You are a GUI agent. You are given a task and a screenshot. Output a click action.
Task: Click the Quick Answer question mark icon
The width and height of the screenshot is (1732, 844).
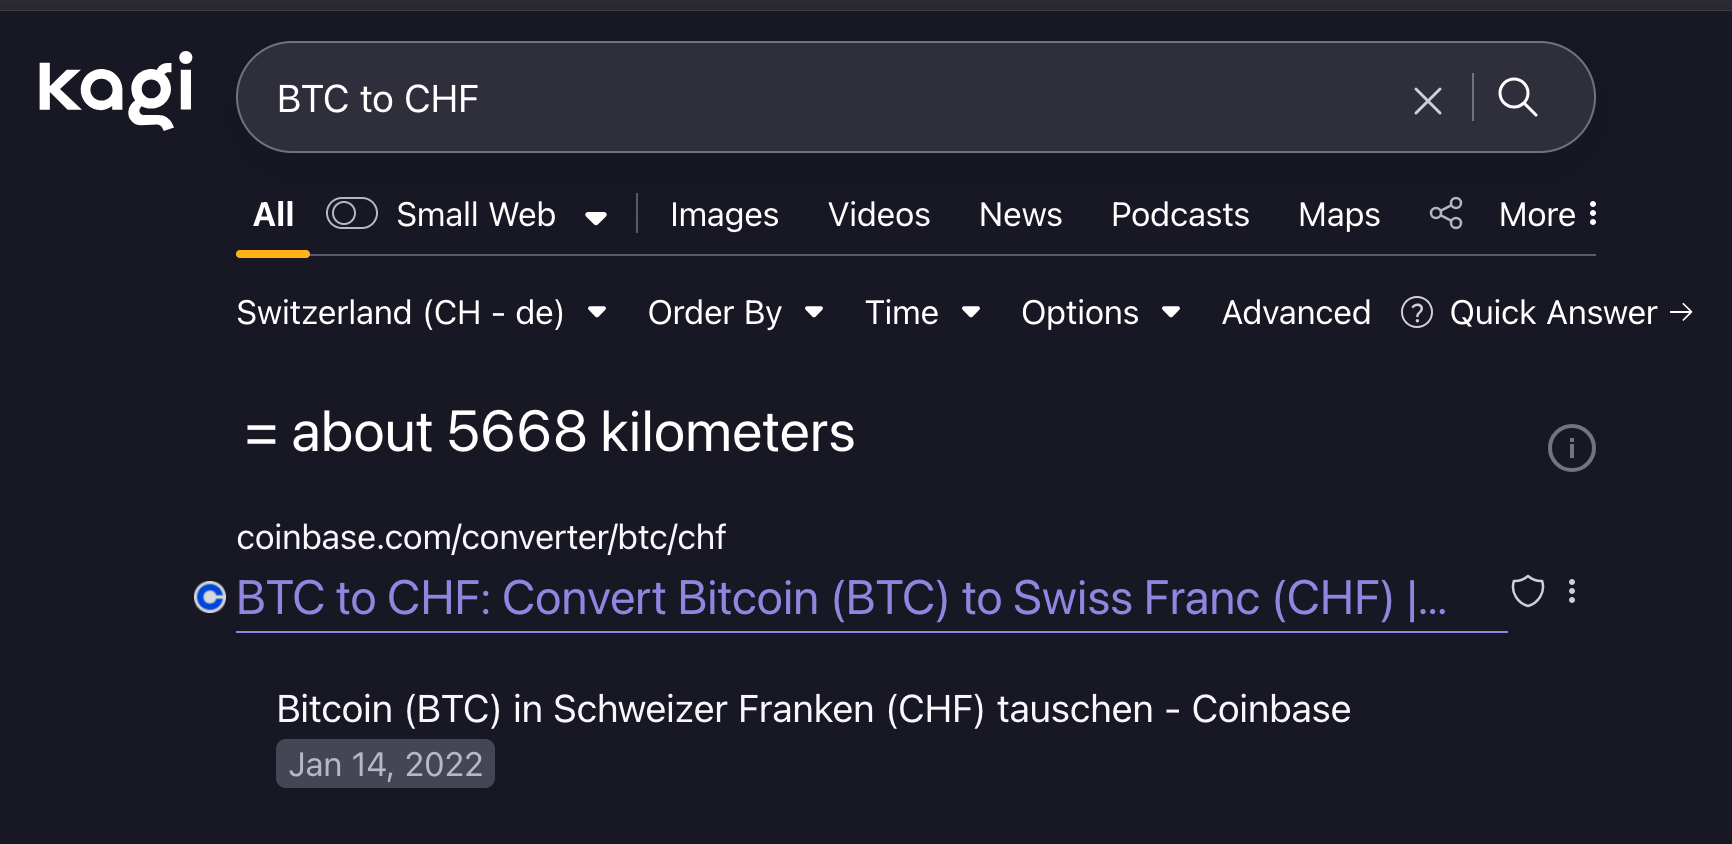click(x=1416, y=313)
